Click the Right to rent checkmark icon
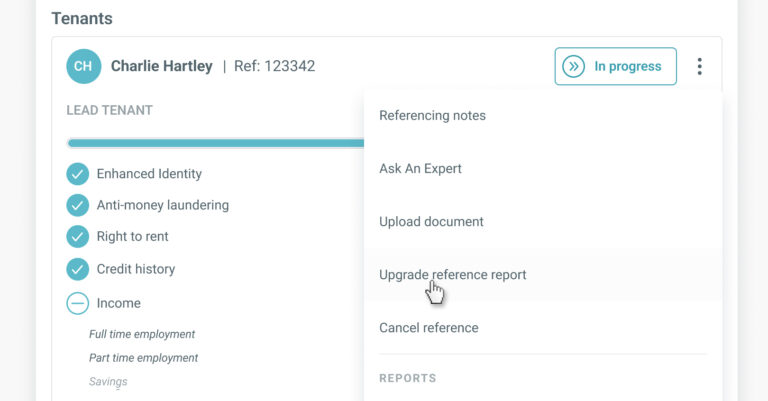 pyautogui.click(x=77, y=236)
